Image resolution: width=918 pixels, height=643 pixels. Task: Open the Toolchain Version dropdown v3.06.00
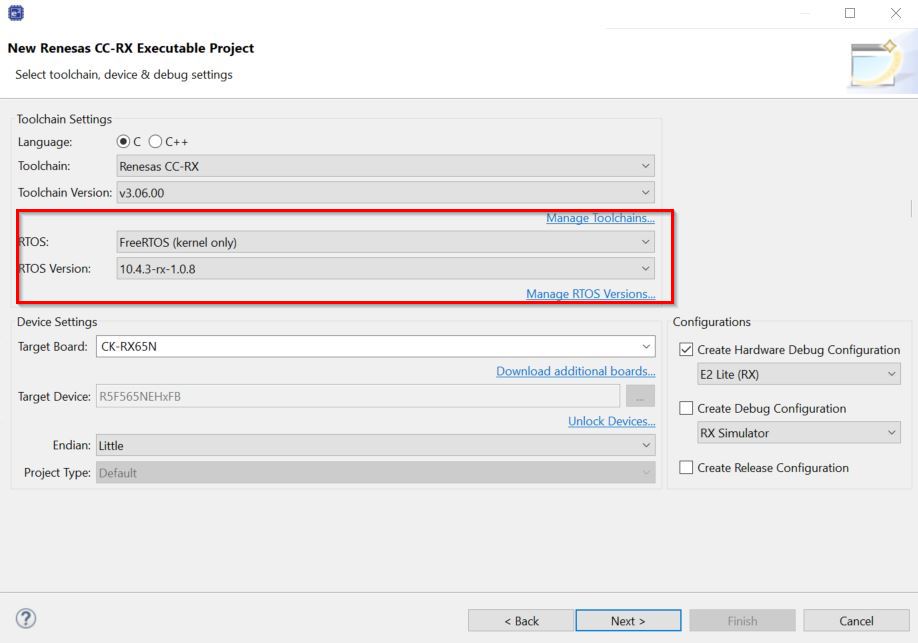385,193
